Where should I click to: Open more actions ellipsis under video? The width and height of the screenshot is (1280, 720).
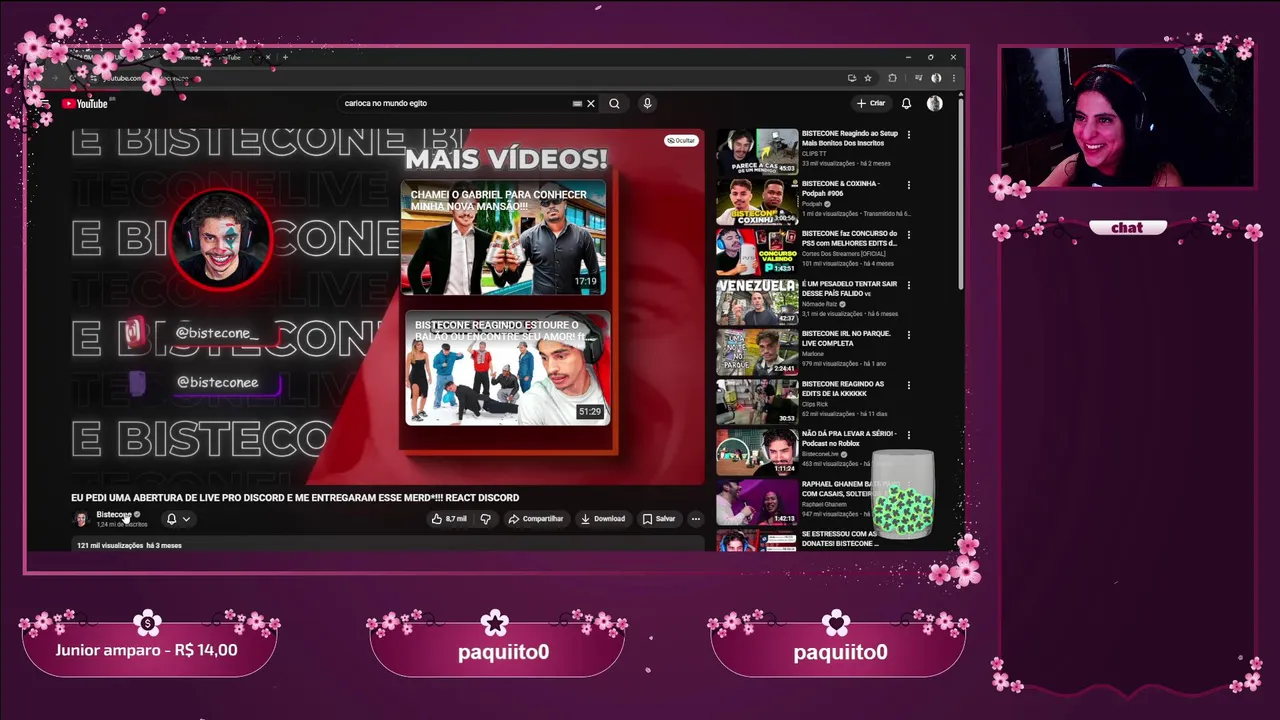click(695, 519)
